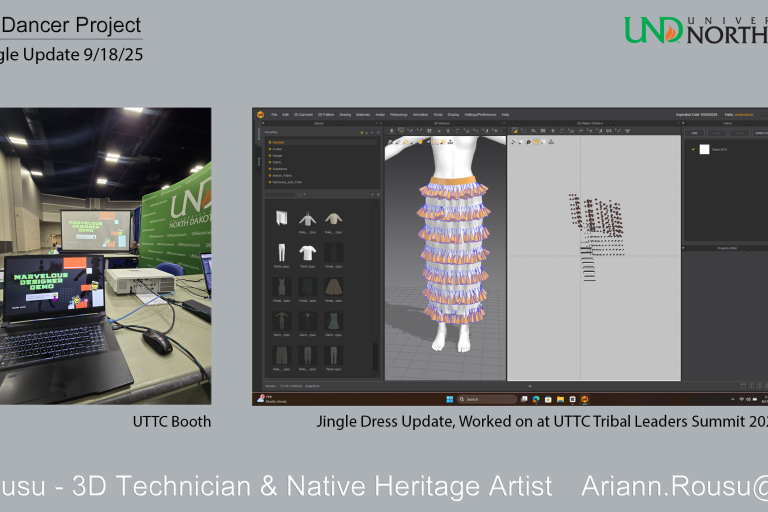Open the 3D Window title dropdown
The width and height of the screenshot is (768, 512).
[463, 123]
